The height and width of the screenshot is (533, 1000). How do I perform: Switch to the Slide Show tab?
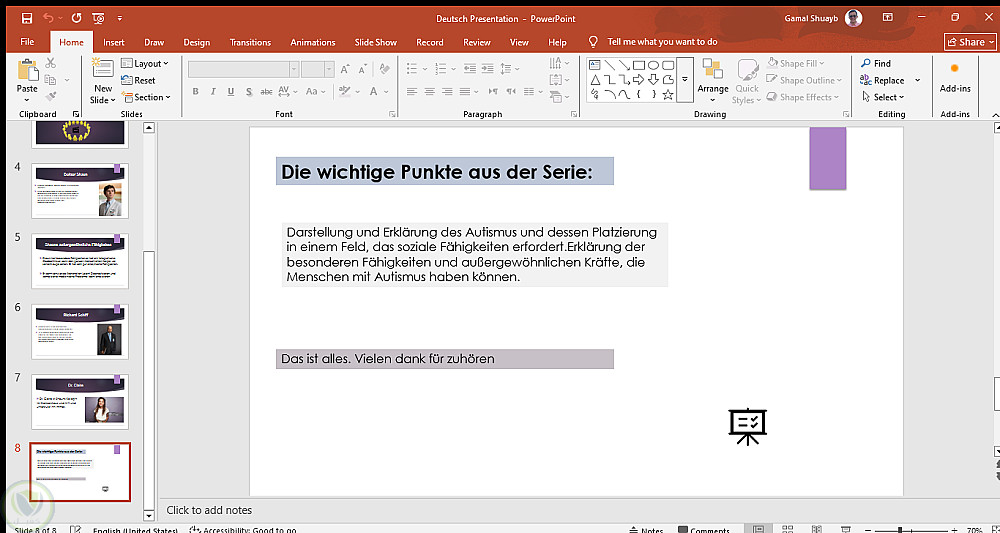coord(376,42)
